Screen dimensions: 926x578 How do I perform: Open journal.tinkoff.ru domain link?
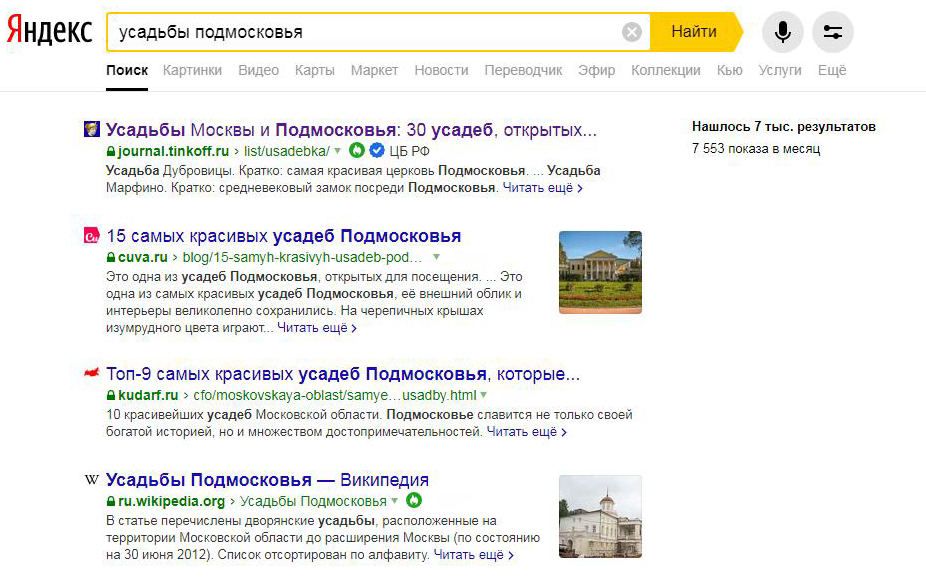(x=173, y=151)
